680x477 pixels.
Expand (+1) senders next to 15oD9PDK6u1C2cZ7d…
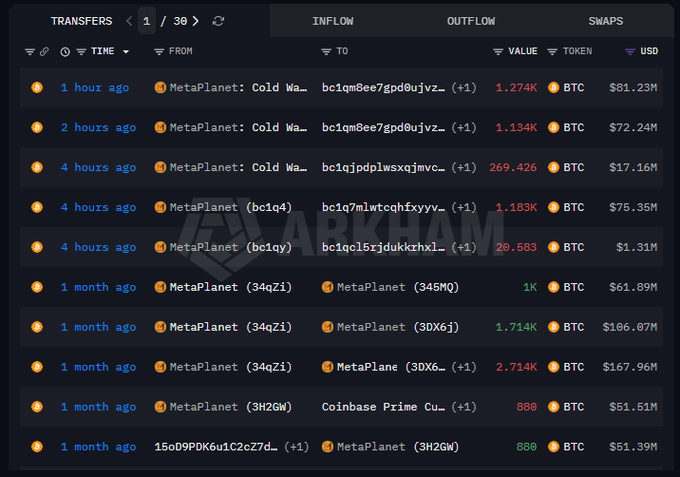point(297,447)
